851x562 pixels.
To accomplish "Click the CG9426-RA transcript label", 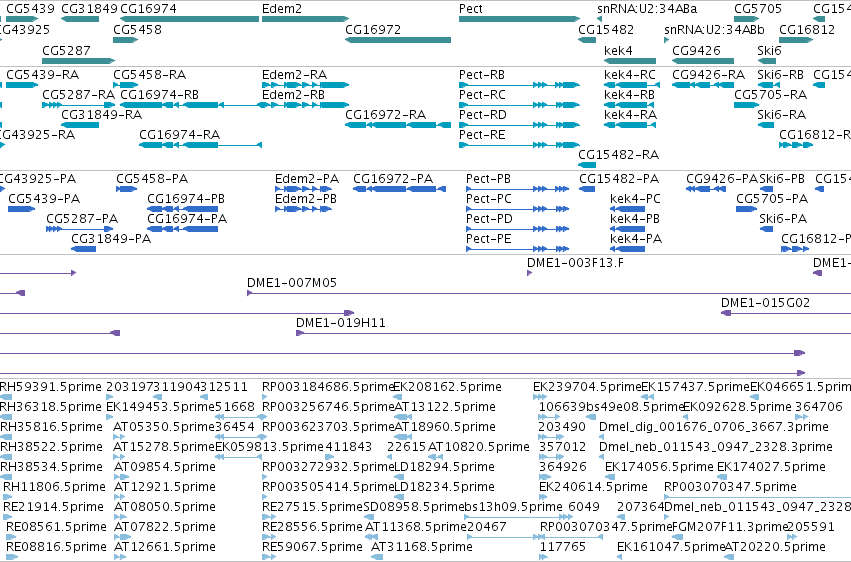I will pos(709,74).
